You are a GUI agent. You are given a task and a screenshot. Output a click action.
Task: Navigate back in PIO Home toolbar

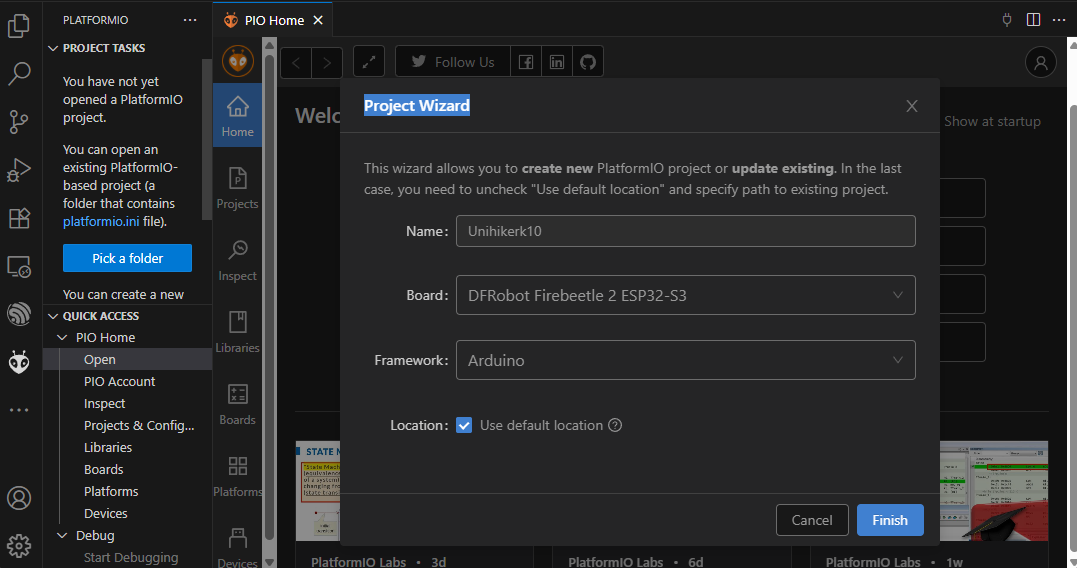pos(296,63)
